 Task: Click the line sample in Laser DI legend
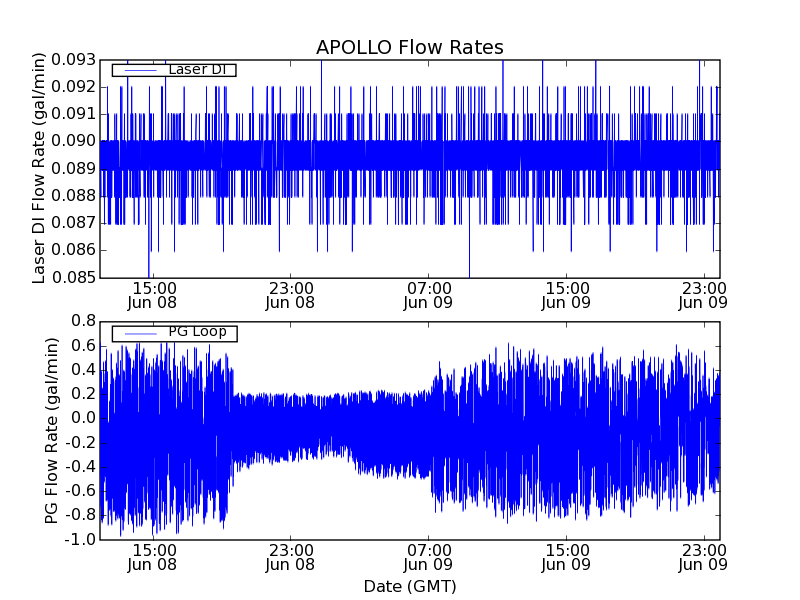coord(141,70)
